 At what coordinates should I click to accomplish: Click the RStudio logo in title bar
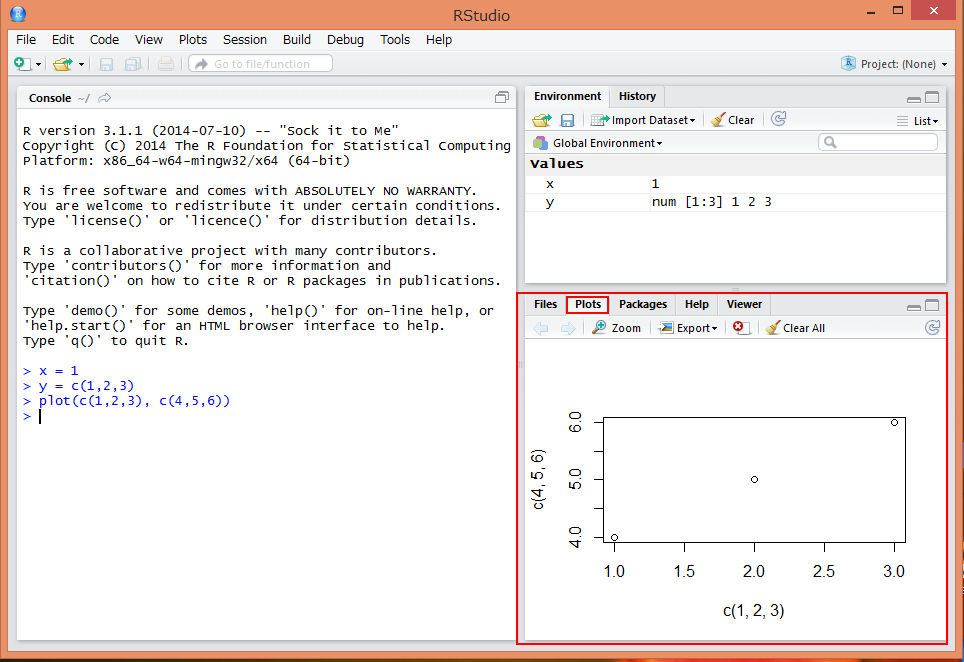(18, 14)
